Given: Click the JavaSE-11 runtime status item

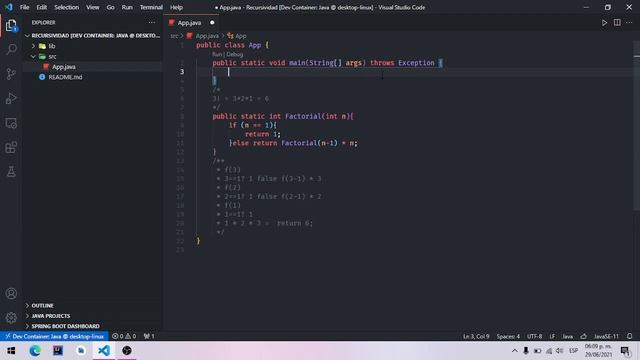Looking at the screenshot, I should point(606,336).
